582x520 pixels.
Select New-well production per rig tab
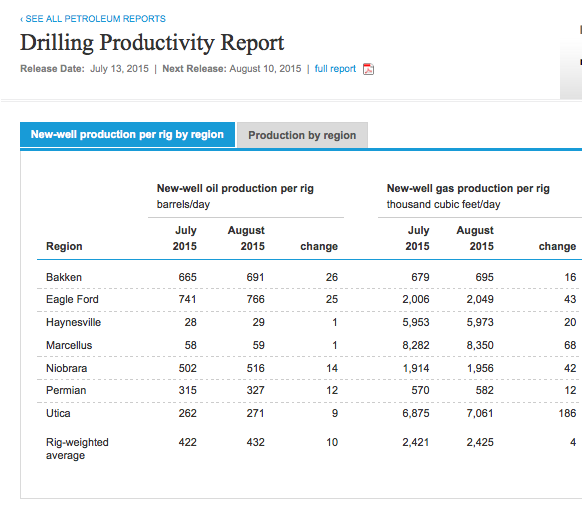(127, 134)
